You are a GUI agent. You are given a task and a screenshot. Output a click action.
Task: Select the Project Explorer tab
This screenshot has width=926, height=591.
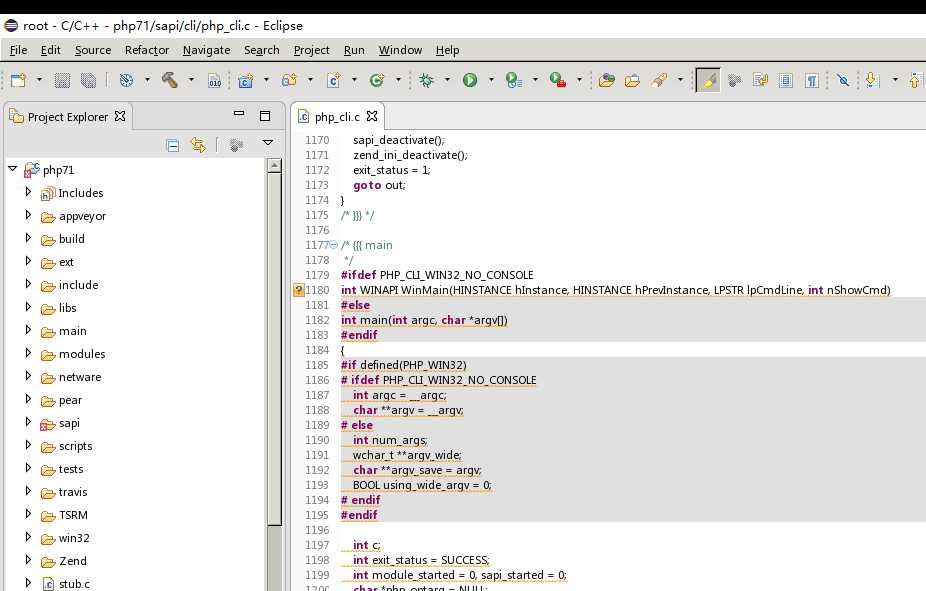click(x=68, y=117)
